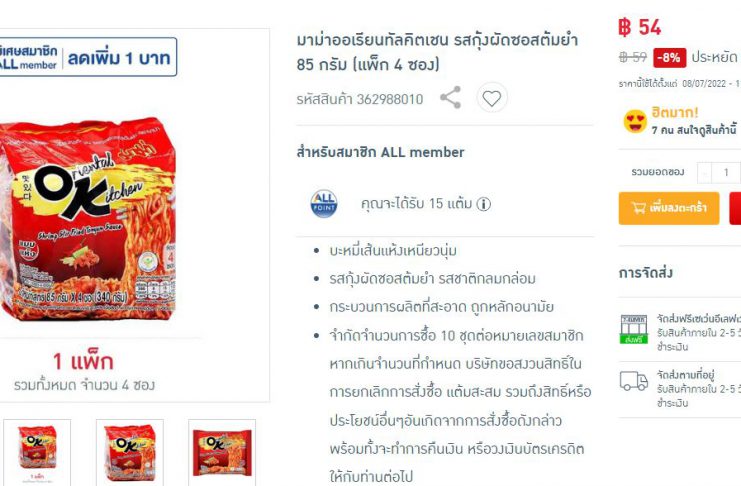The height and width of the screenshot is (486, 741).
Task: Add product to wishlist with heart icon
Action: [491, 98]
